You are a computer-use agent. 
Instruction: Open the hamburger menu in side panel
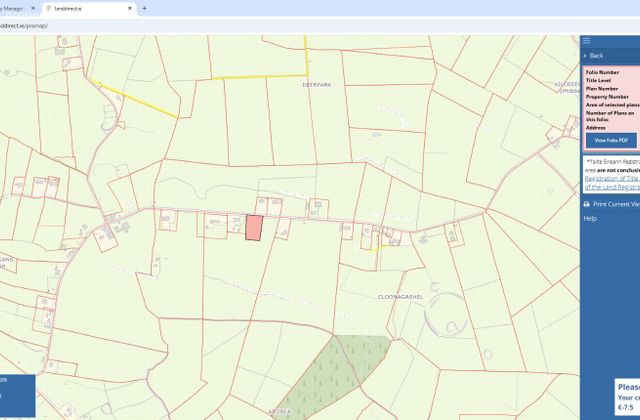(587, 41)
